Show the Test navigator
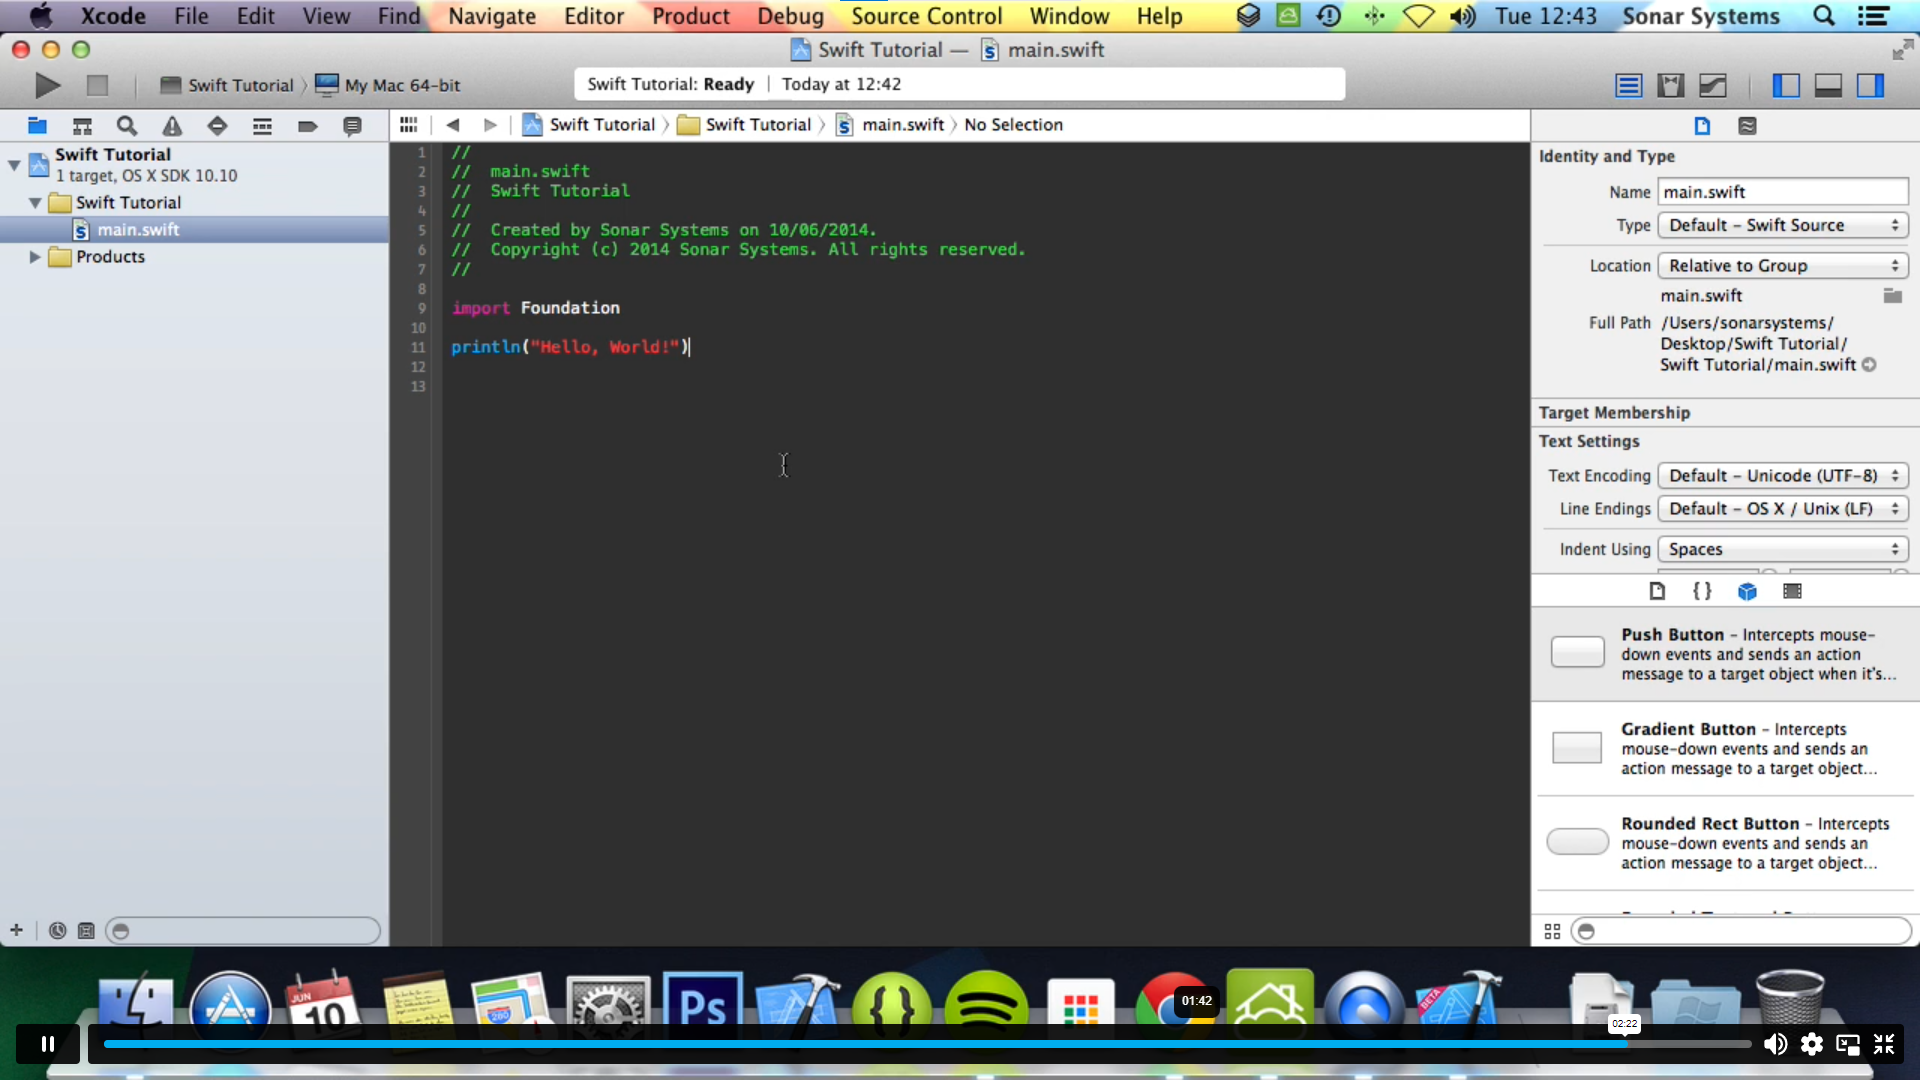This screenshot has height=1080, width=1920. (217, 125)
